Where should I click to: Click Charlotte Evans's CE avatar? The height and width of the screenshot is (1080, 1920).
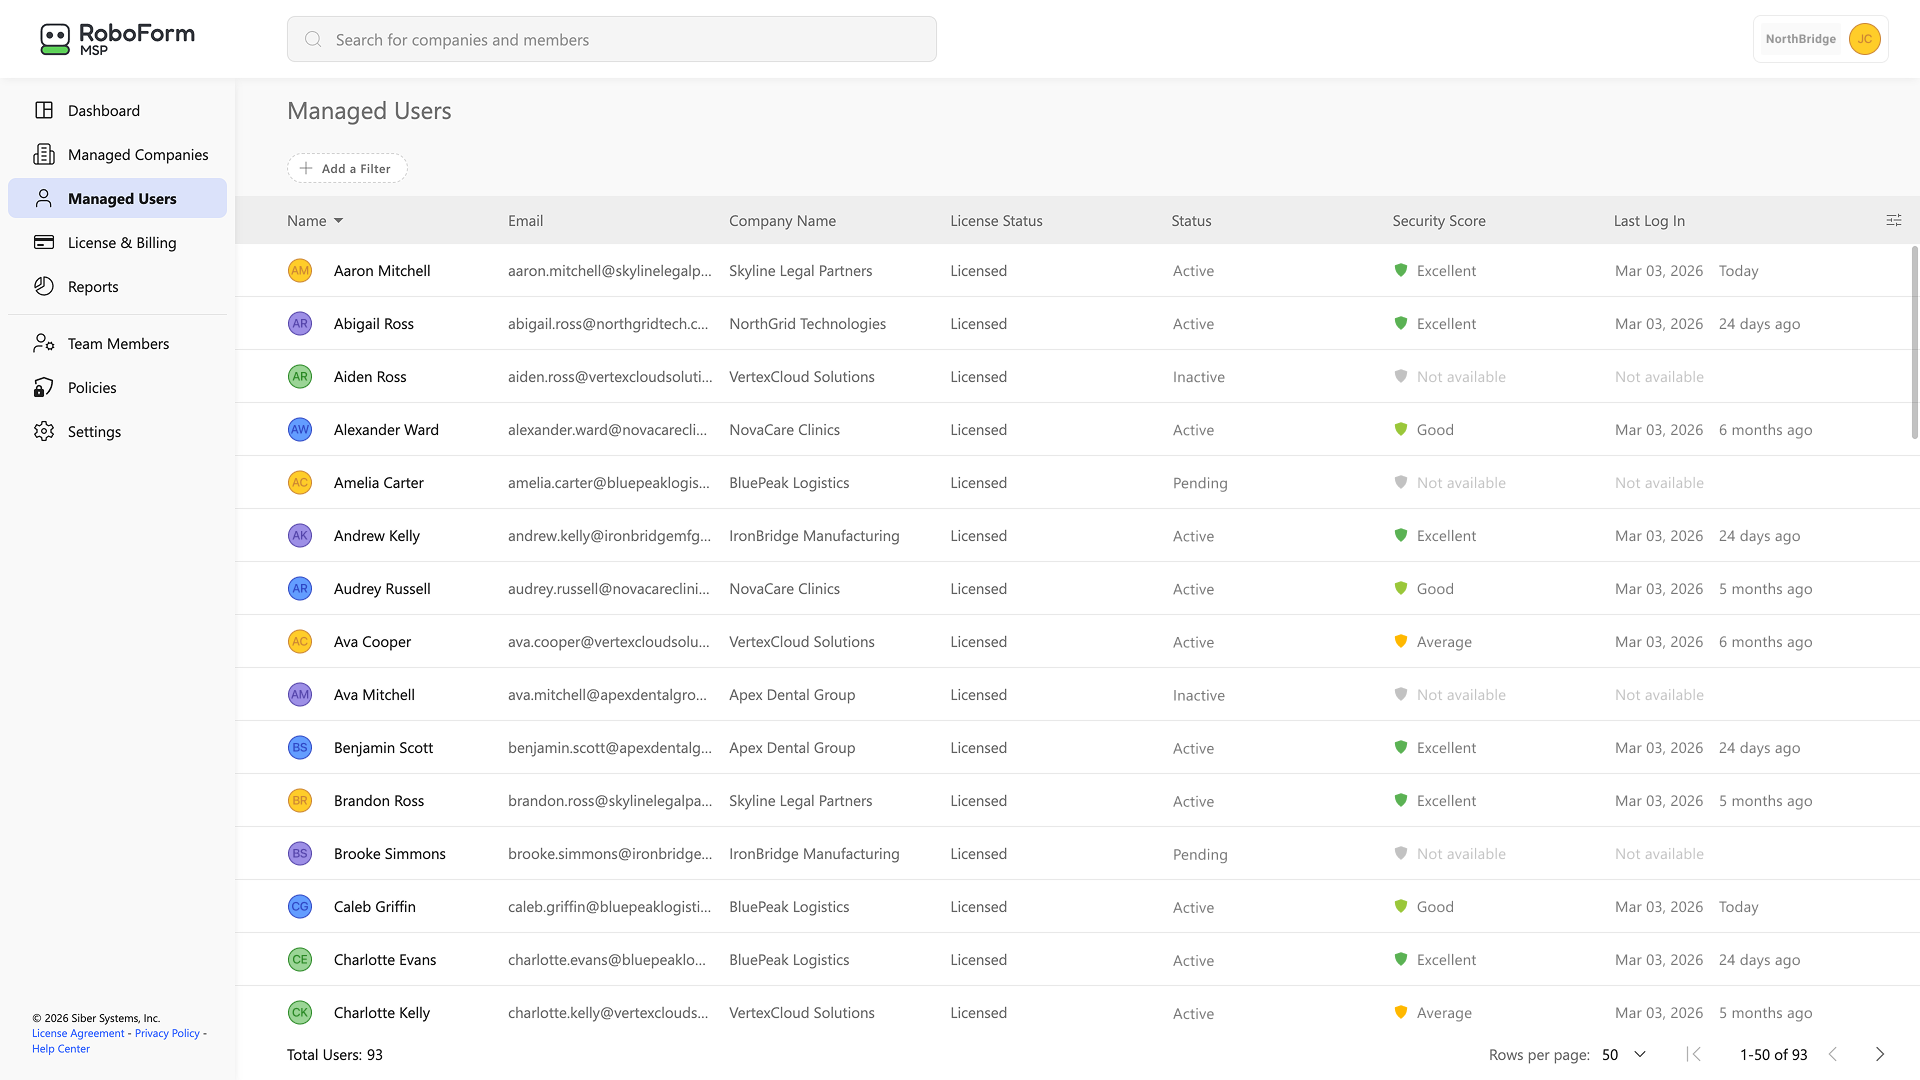pyautogui.click(x=300, y=959)
